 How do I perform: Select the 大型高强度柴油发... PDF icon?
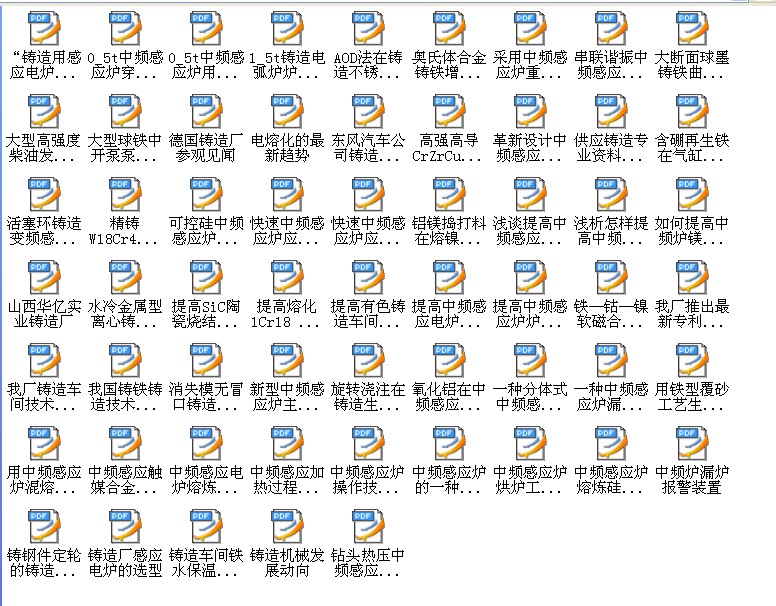click(44, 111)
